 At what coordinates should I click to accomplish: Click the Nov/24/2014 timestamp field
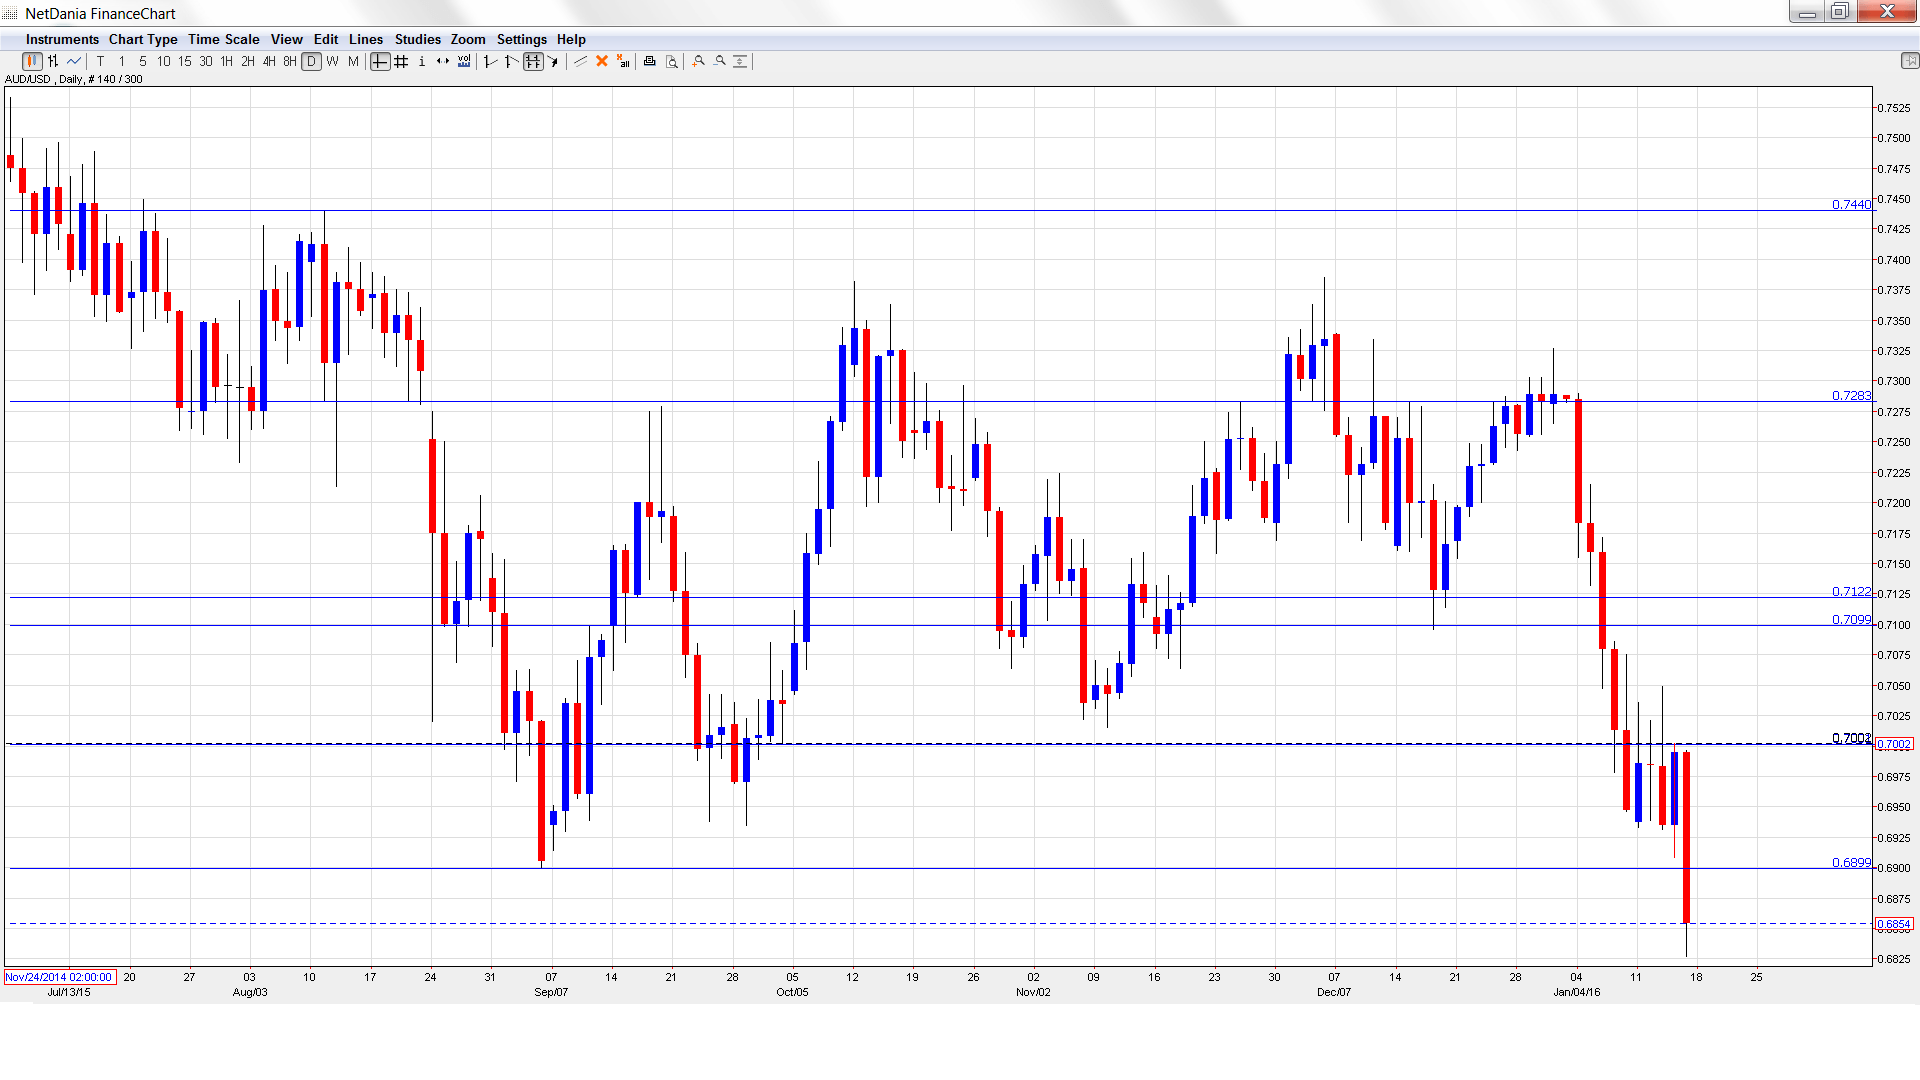[60, 977]
